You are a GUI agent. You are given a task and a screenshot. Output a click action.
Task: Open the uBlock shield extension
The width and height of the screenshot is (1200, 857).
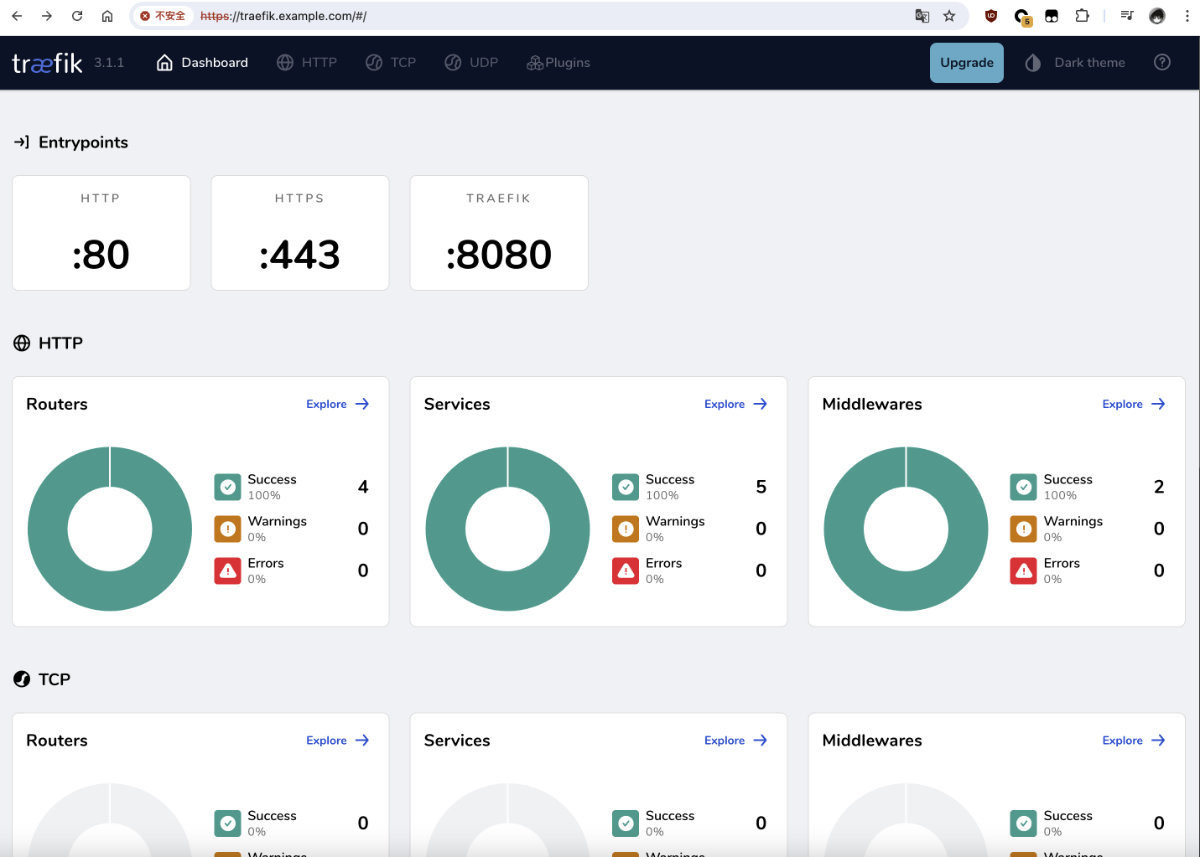[991, 16]
